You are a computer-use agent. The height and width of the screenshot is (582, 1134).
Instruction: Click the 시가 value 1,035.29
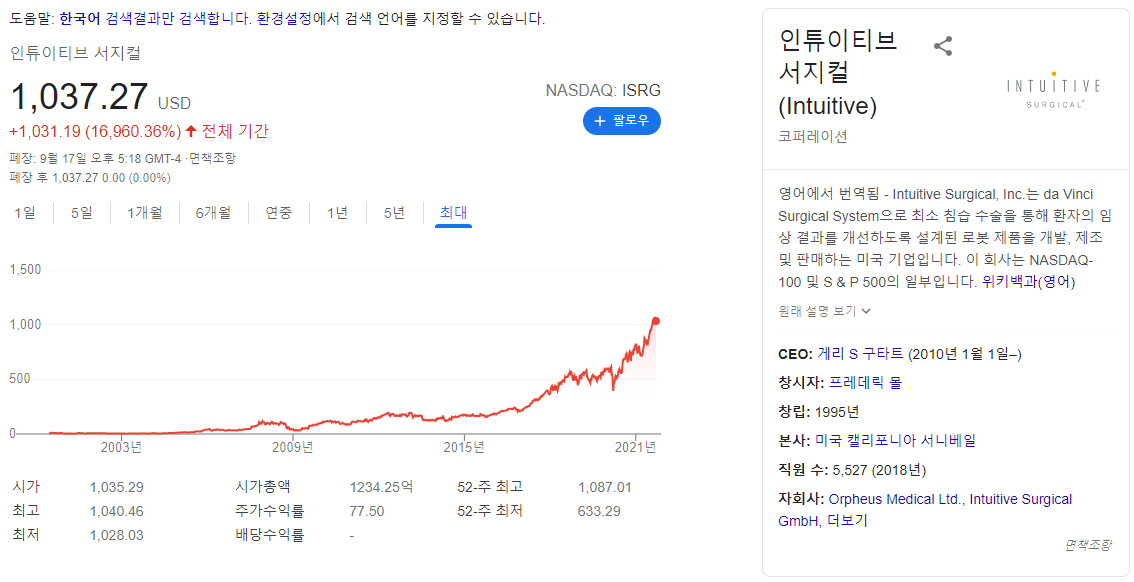pos(116,487)
